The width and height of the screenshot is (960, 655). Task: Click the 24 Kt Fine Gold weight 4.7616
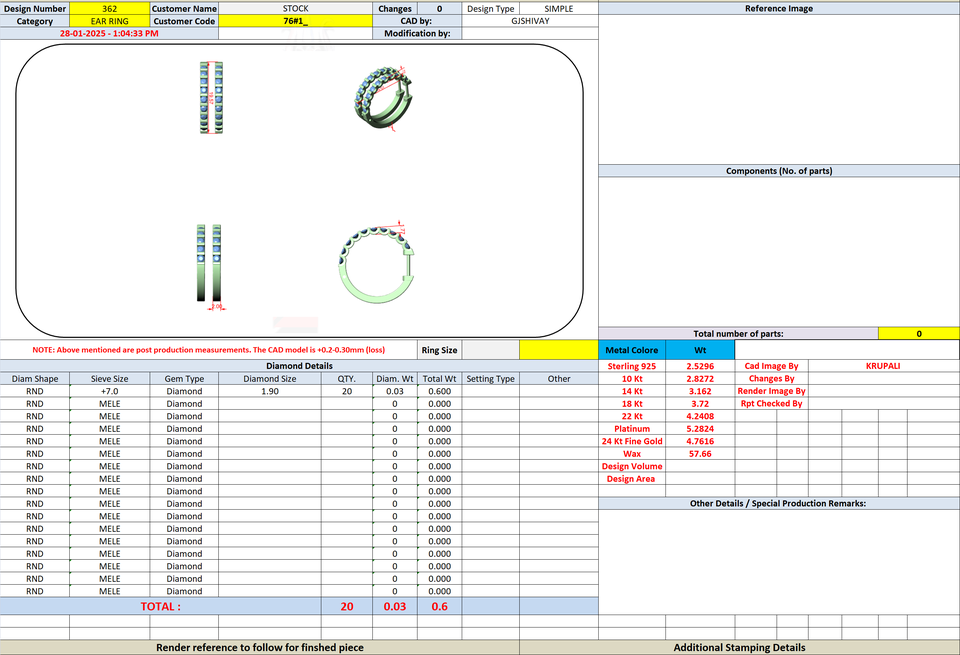[x=700, y=441]
